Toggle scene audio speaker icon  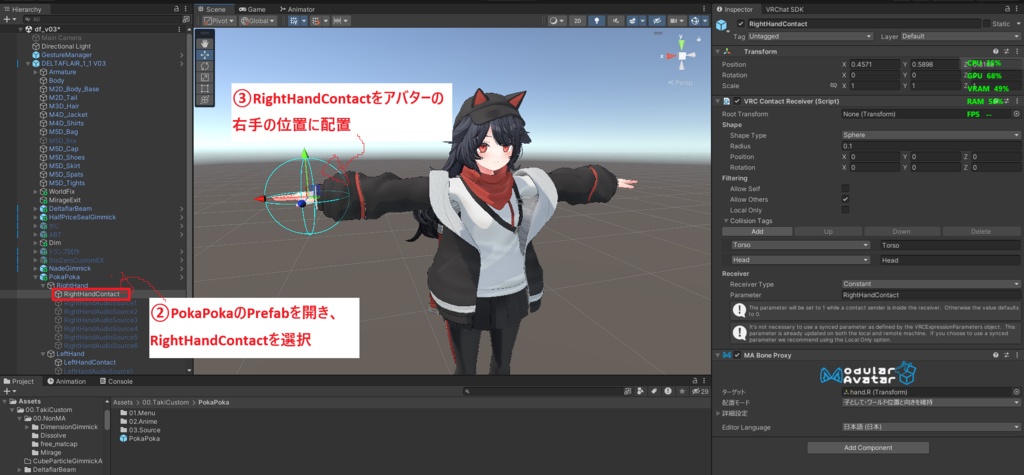615,21
